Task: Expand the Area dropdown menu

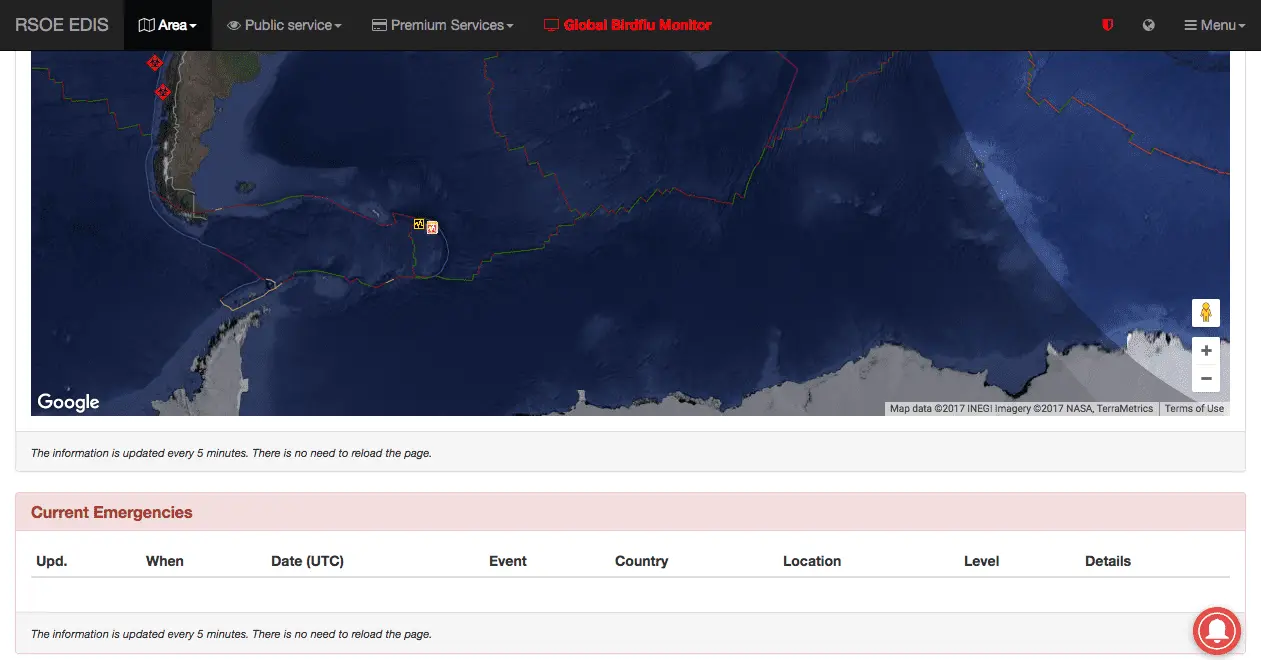Action: [x=168, y=25]
